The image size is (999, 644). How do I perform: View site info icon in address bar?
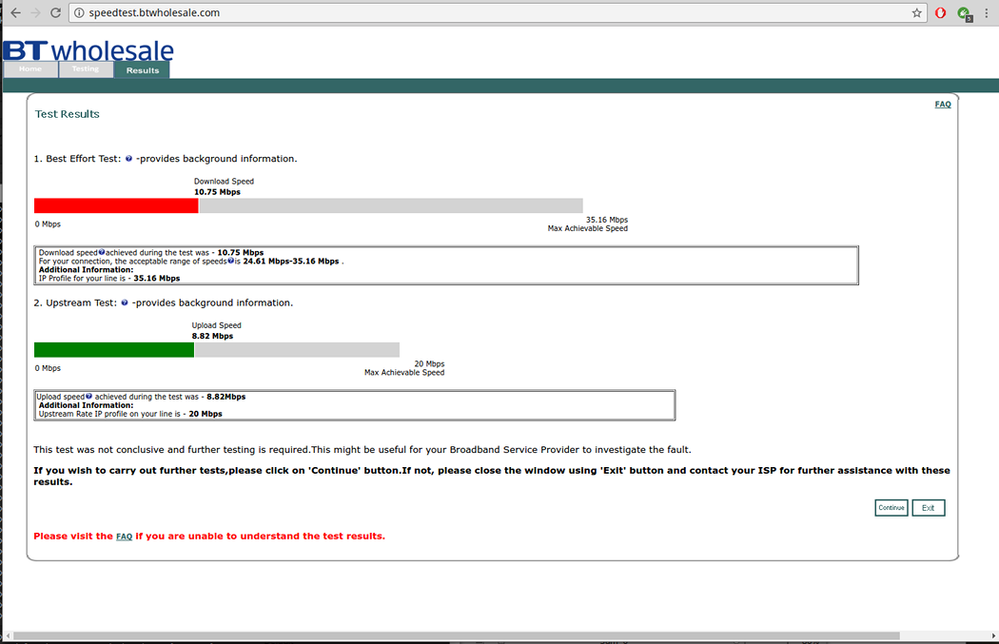pos(78,13)
